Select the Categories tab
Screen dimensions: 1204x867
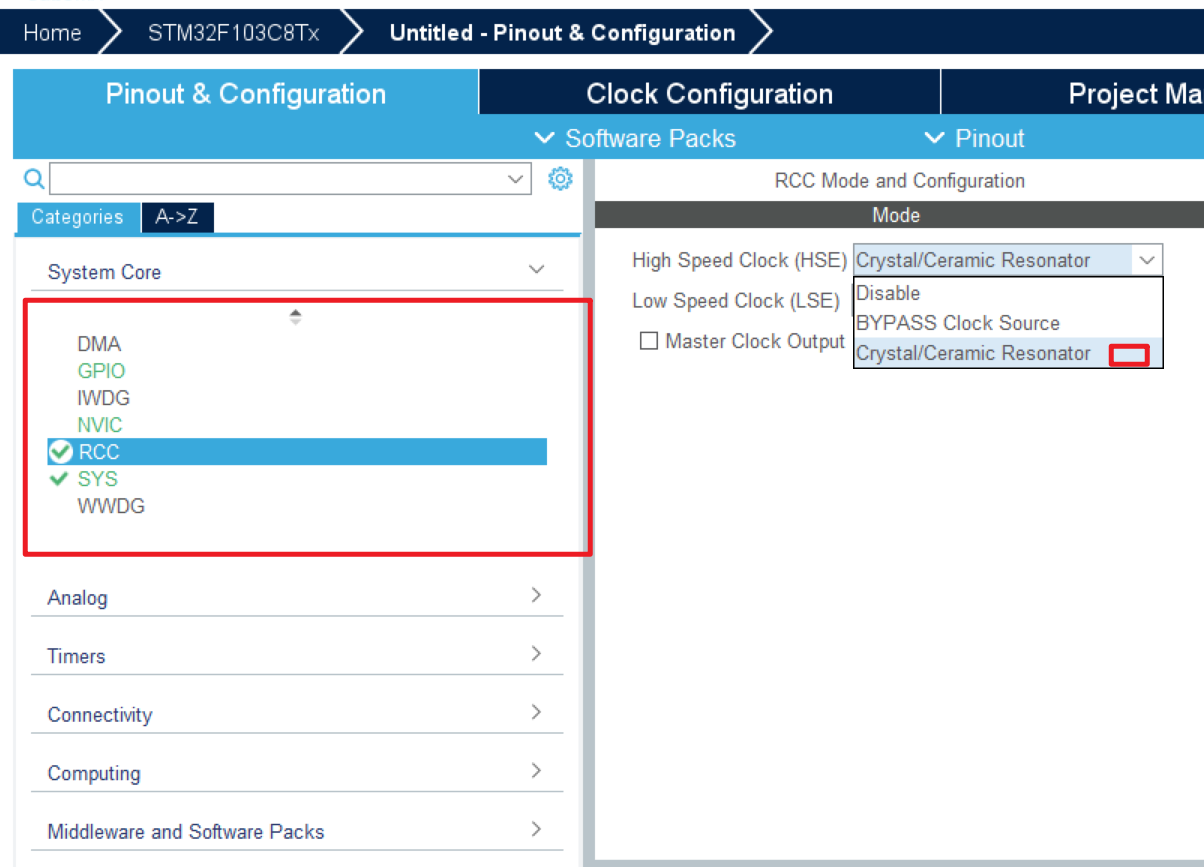pyautogui.click(x=77, y=217)
